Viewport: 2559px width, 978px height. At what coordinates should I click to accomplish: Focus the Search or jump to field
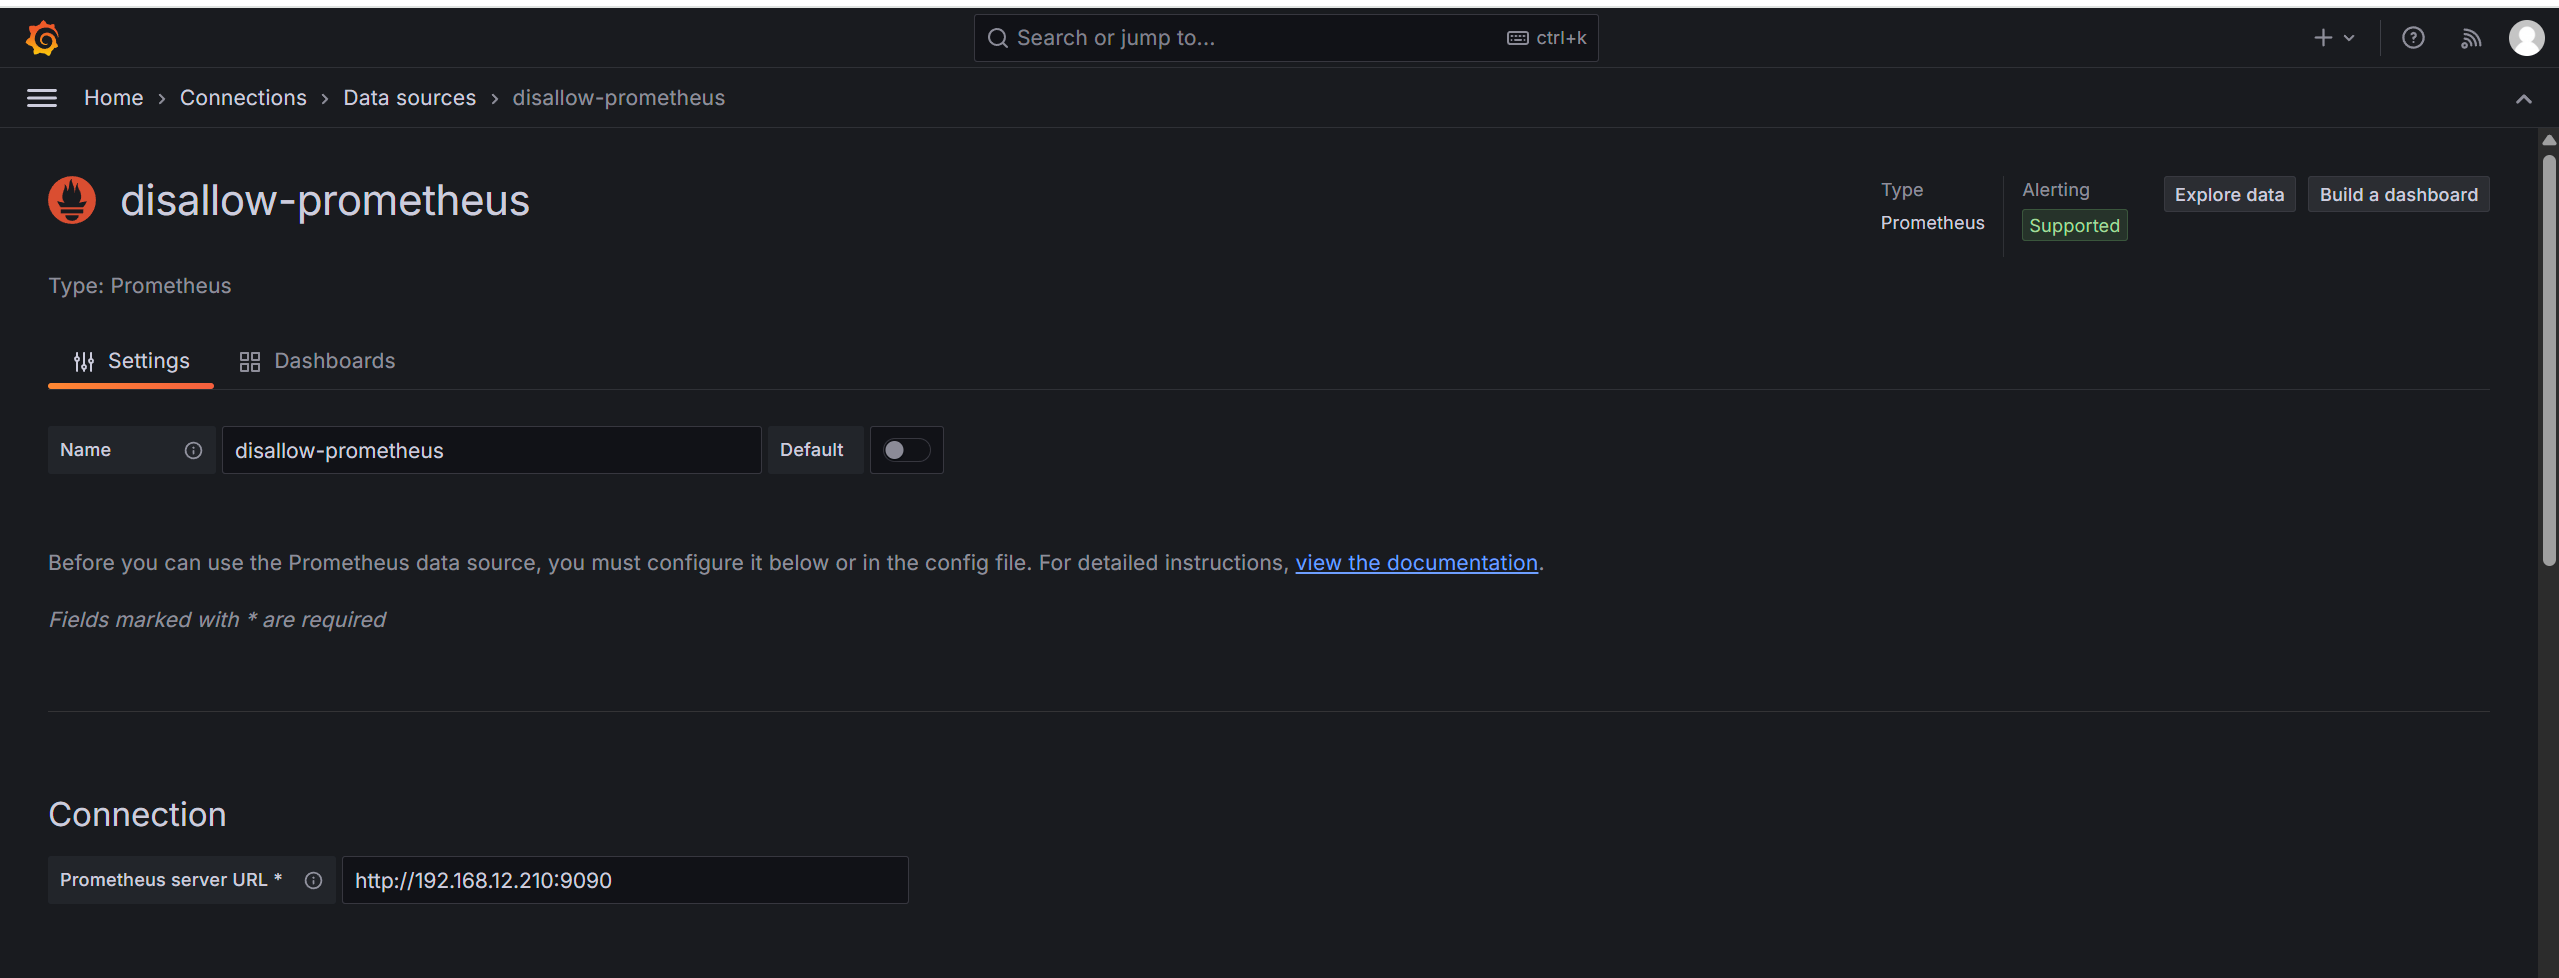(x=1286, y=38)
